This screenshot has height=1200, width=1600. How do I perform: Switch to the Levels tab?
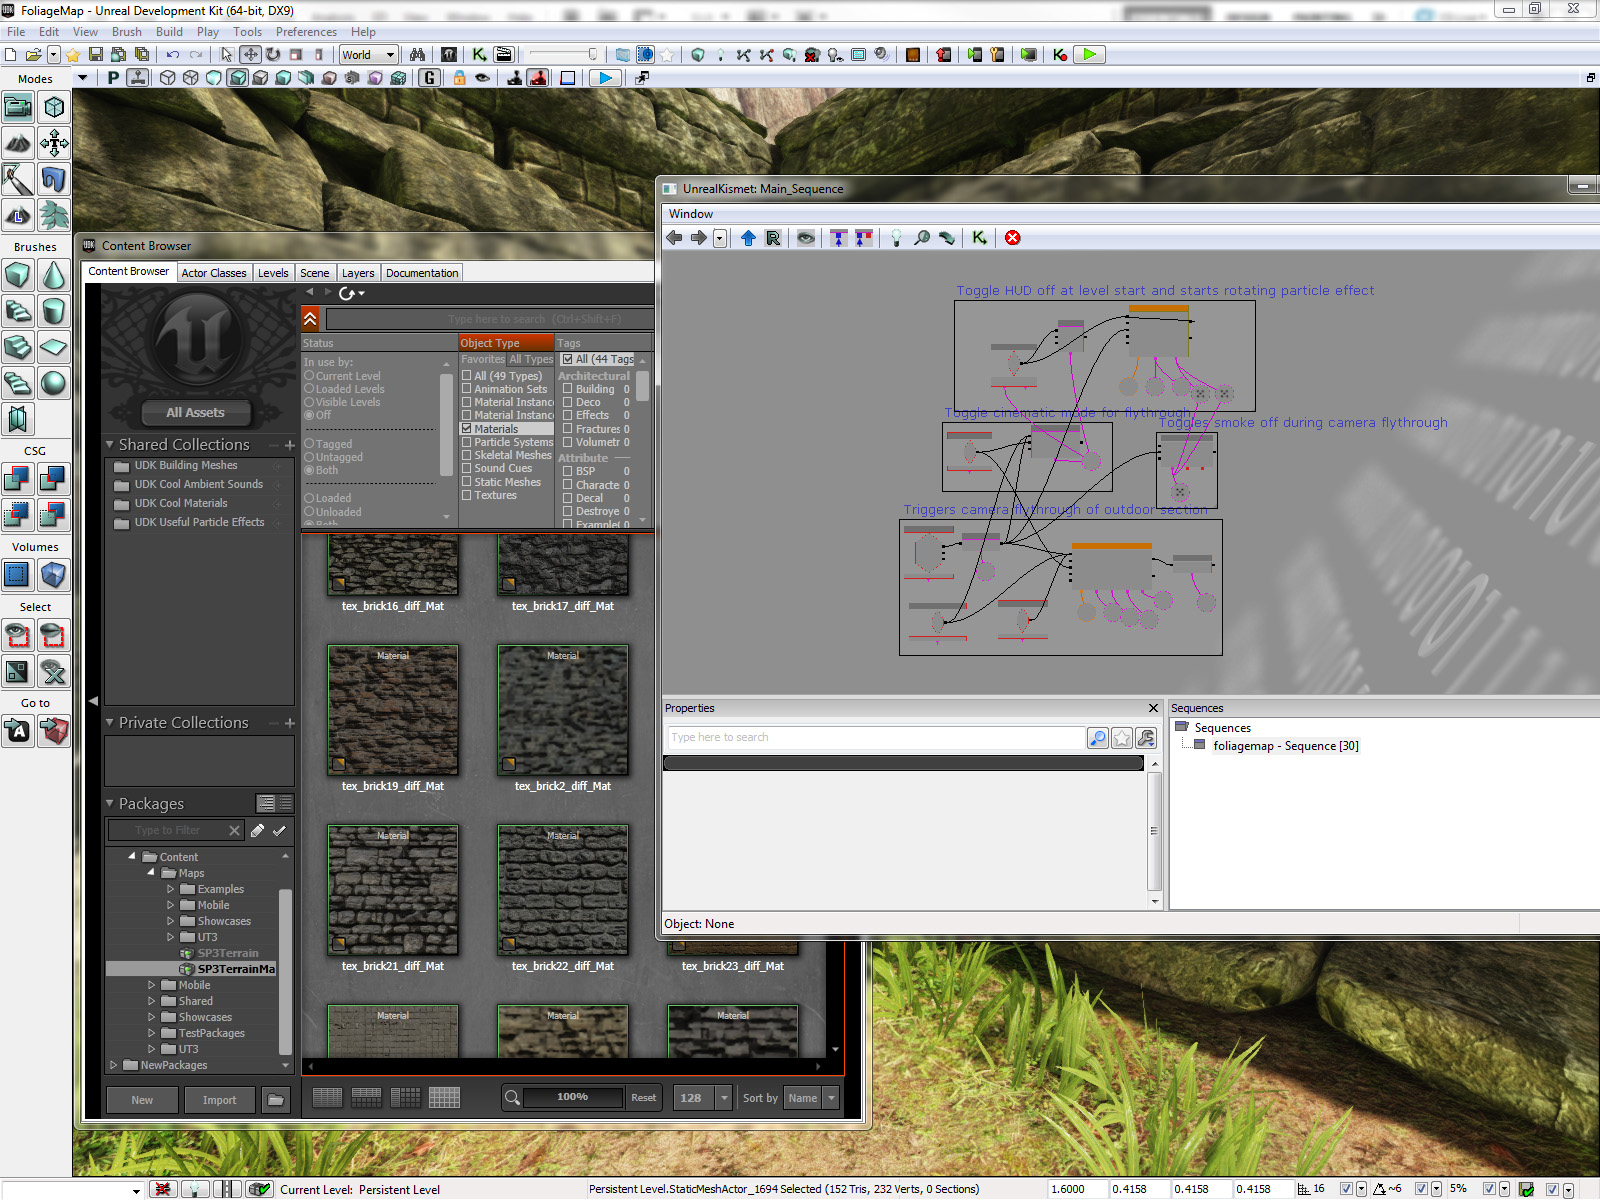[273, 273]
